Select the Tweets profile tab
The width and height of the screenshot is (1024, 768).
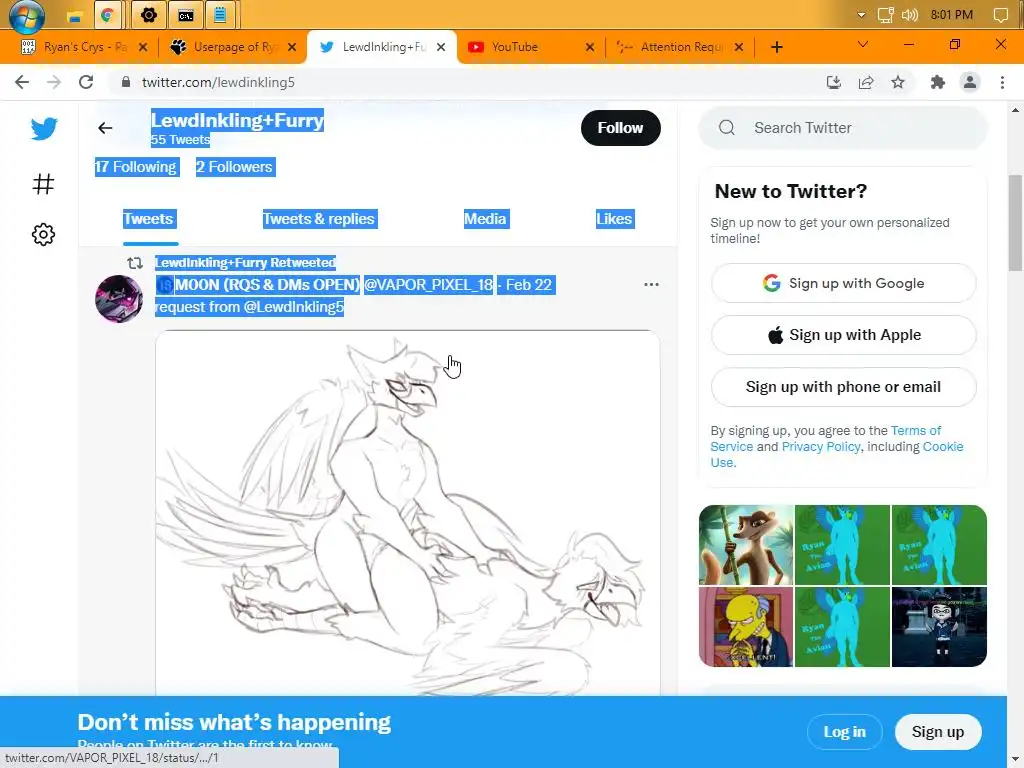point(148,219)
